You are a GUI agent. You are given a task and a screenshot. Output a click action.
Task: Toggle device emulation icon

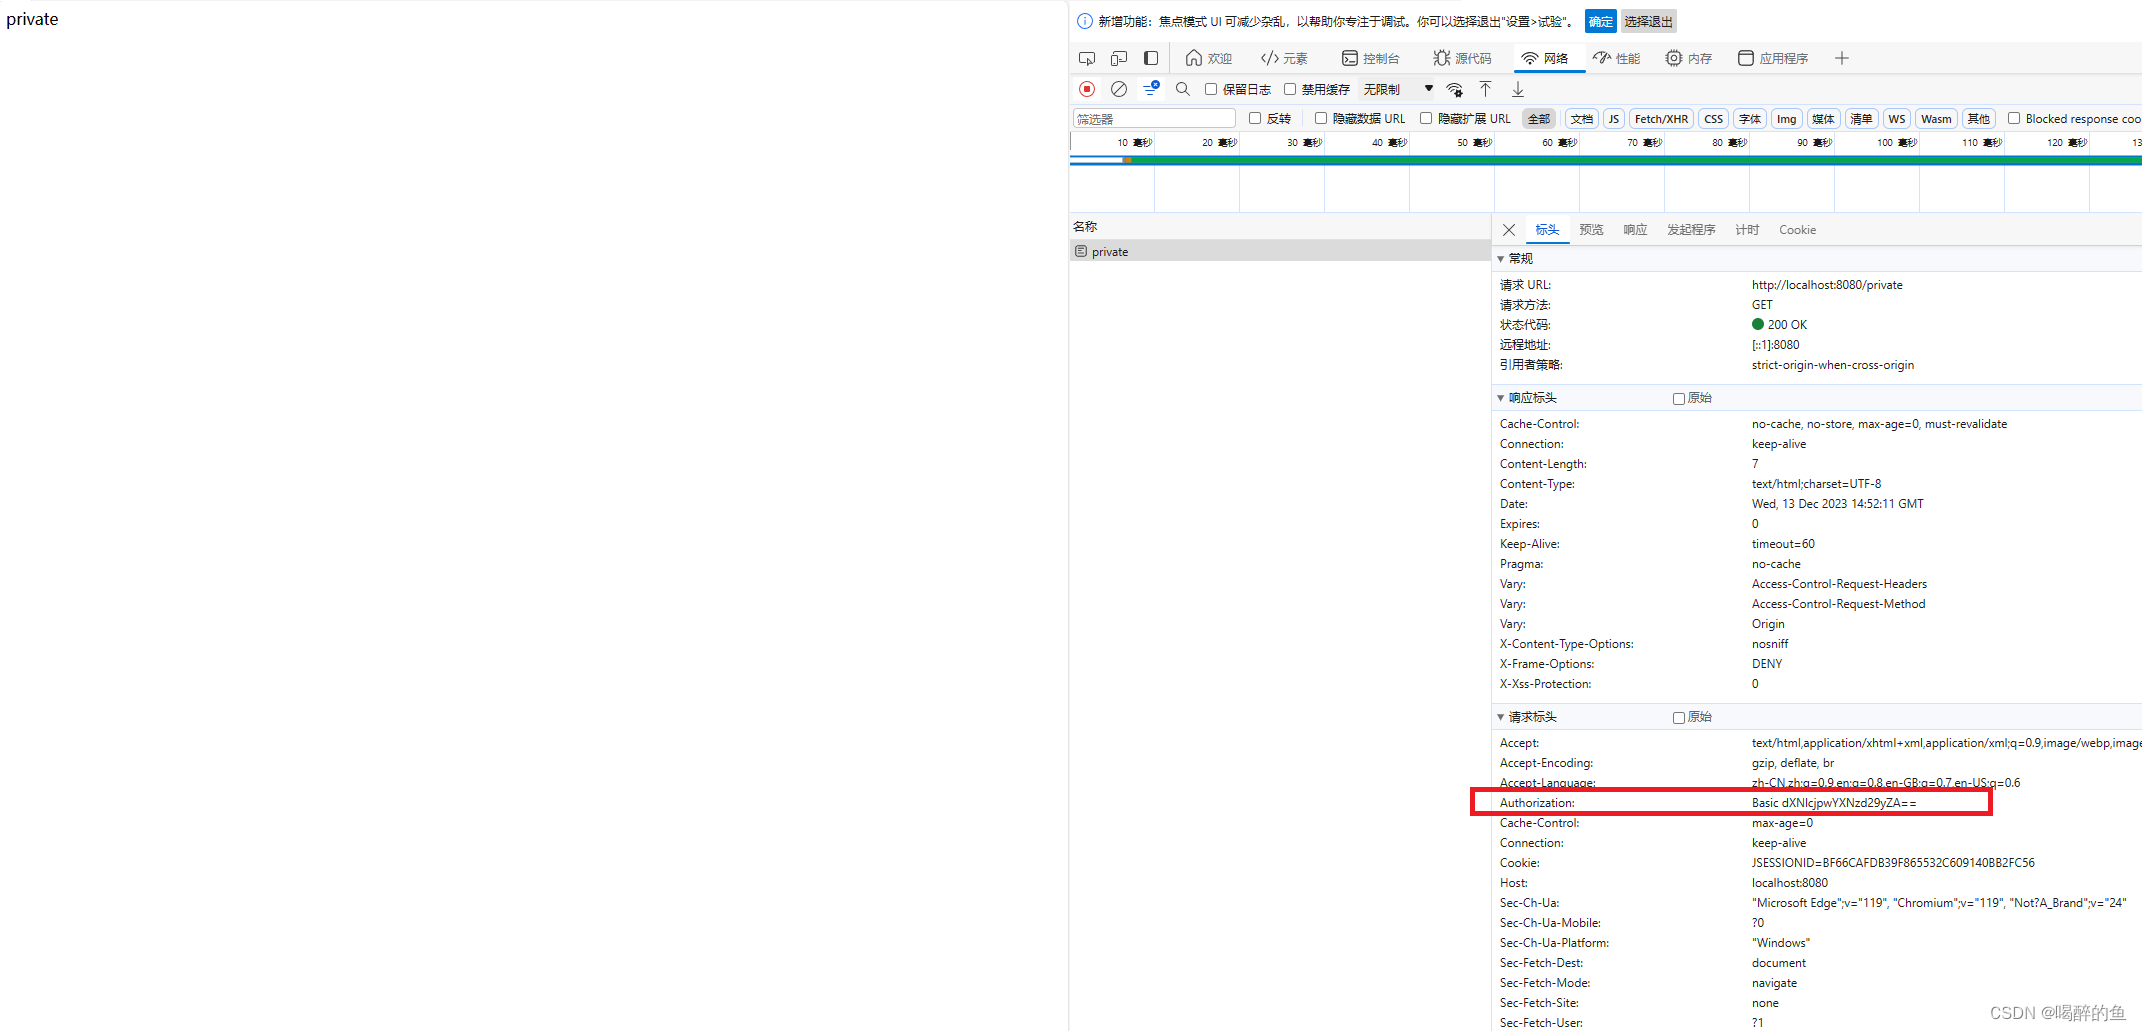click(x=1119, y=59)
